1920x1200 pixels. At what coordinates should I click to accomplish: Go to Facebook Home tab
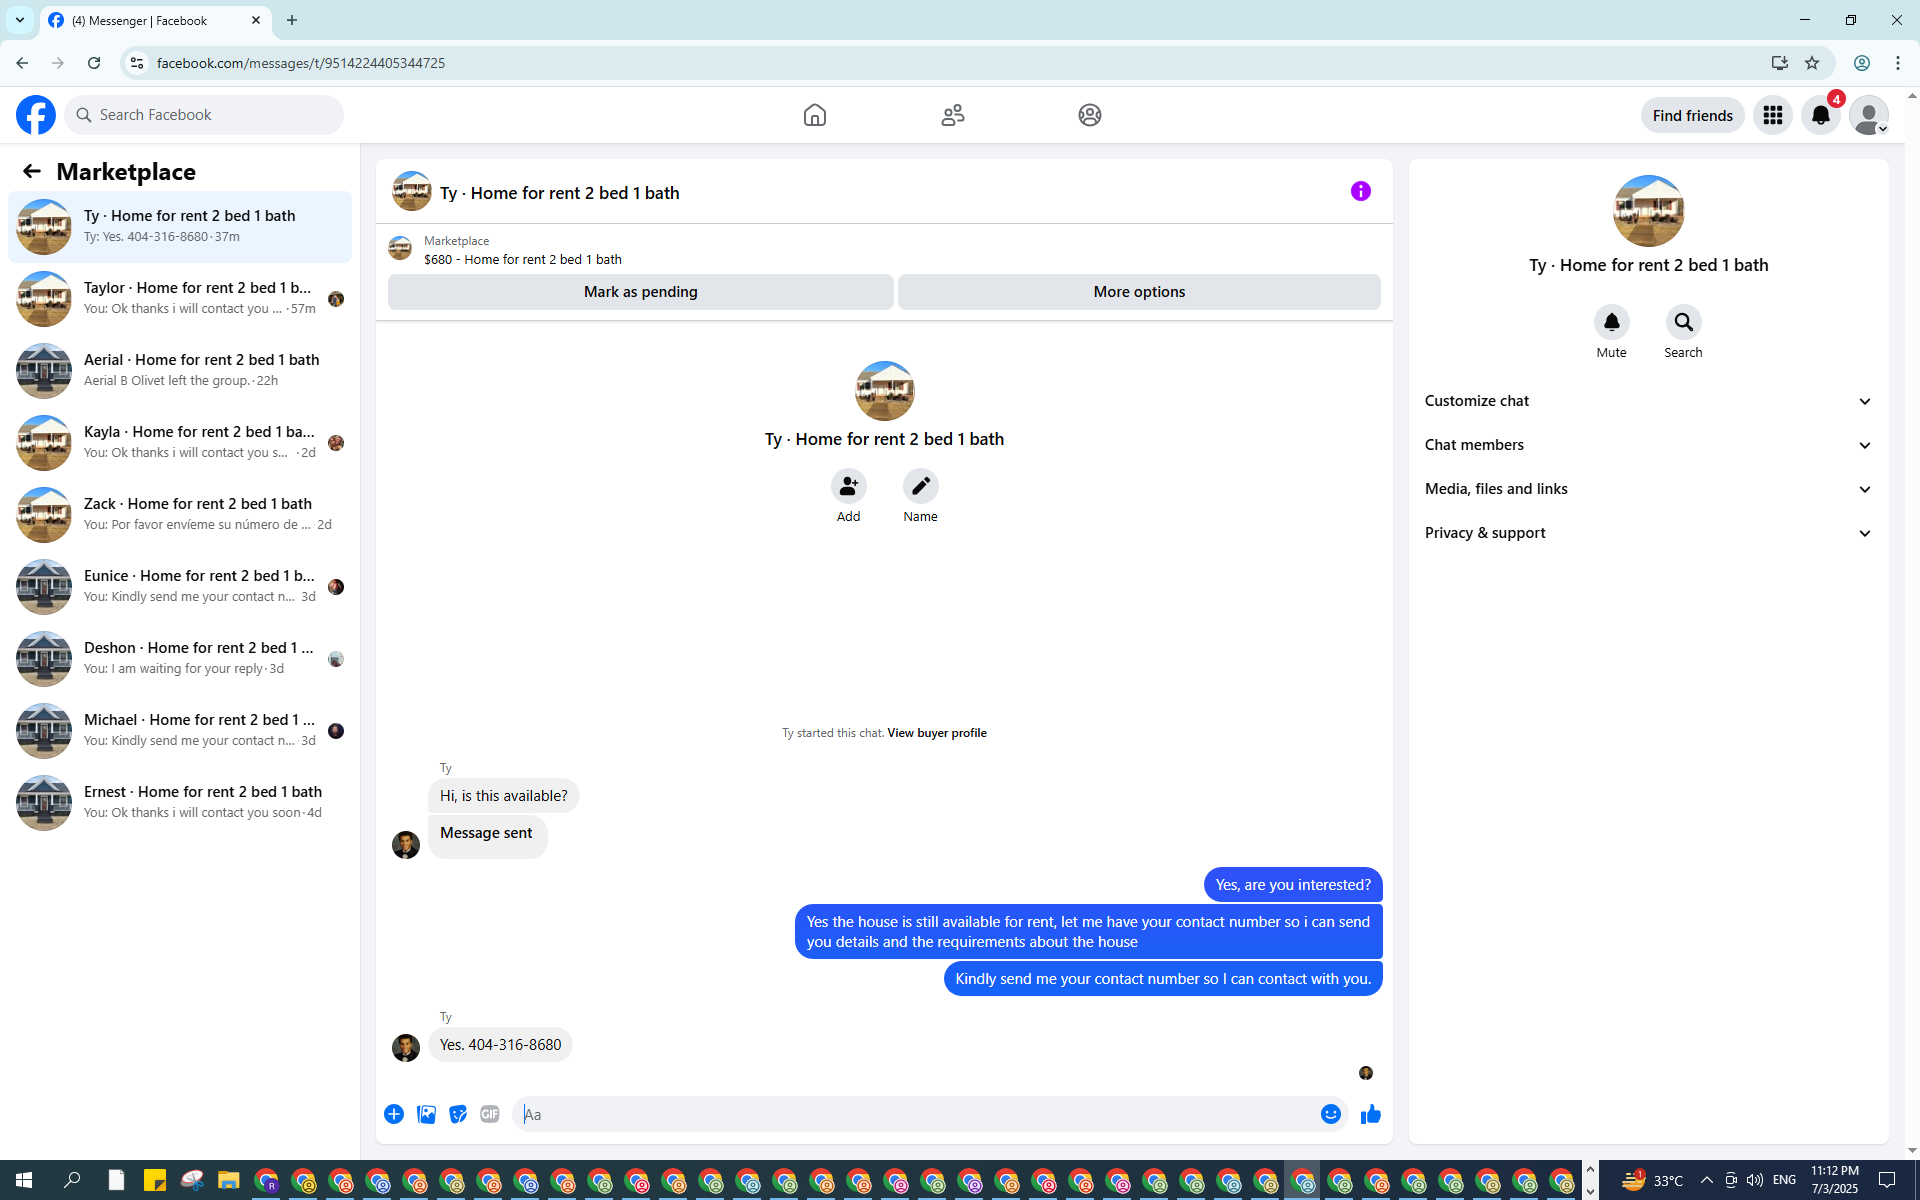[814, 115]
